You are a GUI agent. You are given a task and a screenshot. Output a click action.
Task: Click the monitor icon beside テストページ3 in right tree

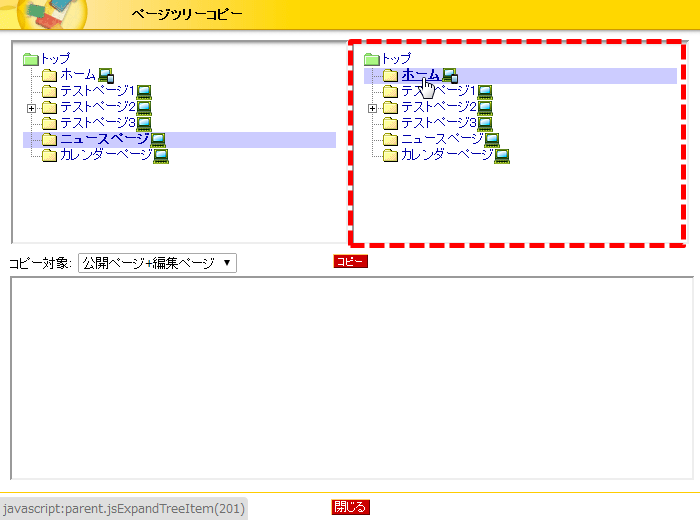tap(485, 124)
